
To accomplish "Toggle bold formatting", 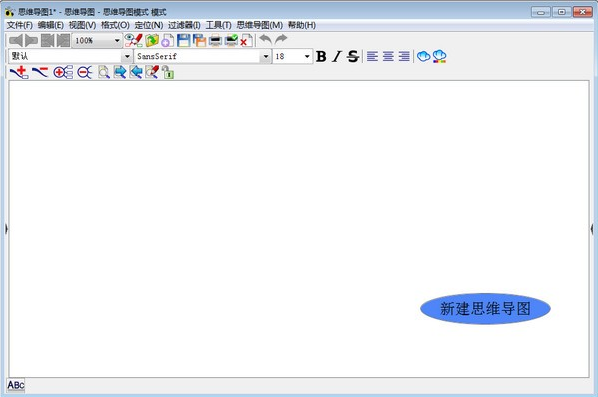I will (321, 56).
